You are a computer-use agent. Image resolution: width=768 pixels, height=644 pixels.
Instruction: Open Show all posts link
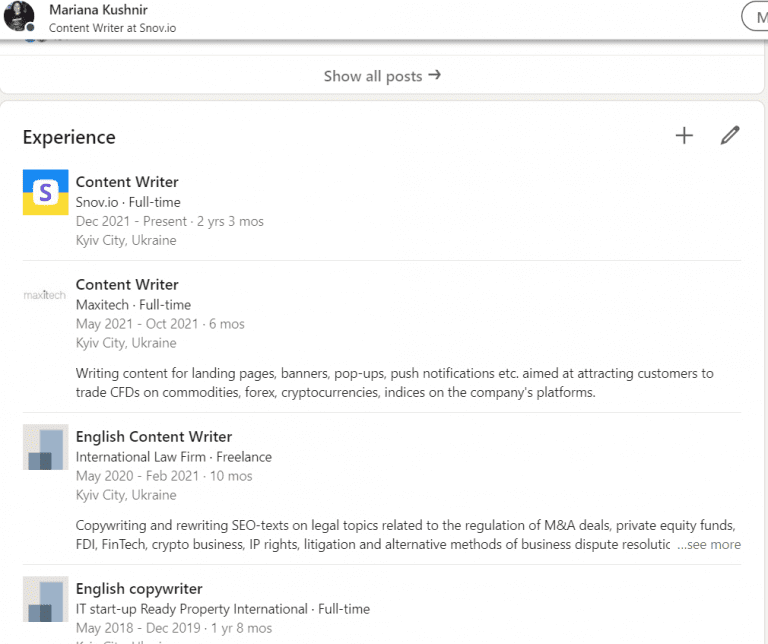[383, 76]
